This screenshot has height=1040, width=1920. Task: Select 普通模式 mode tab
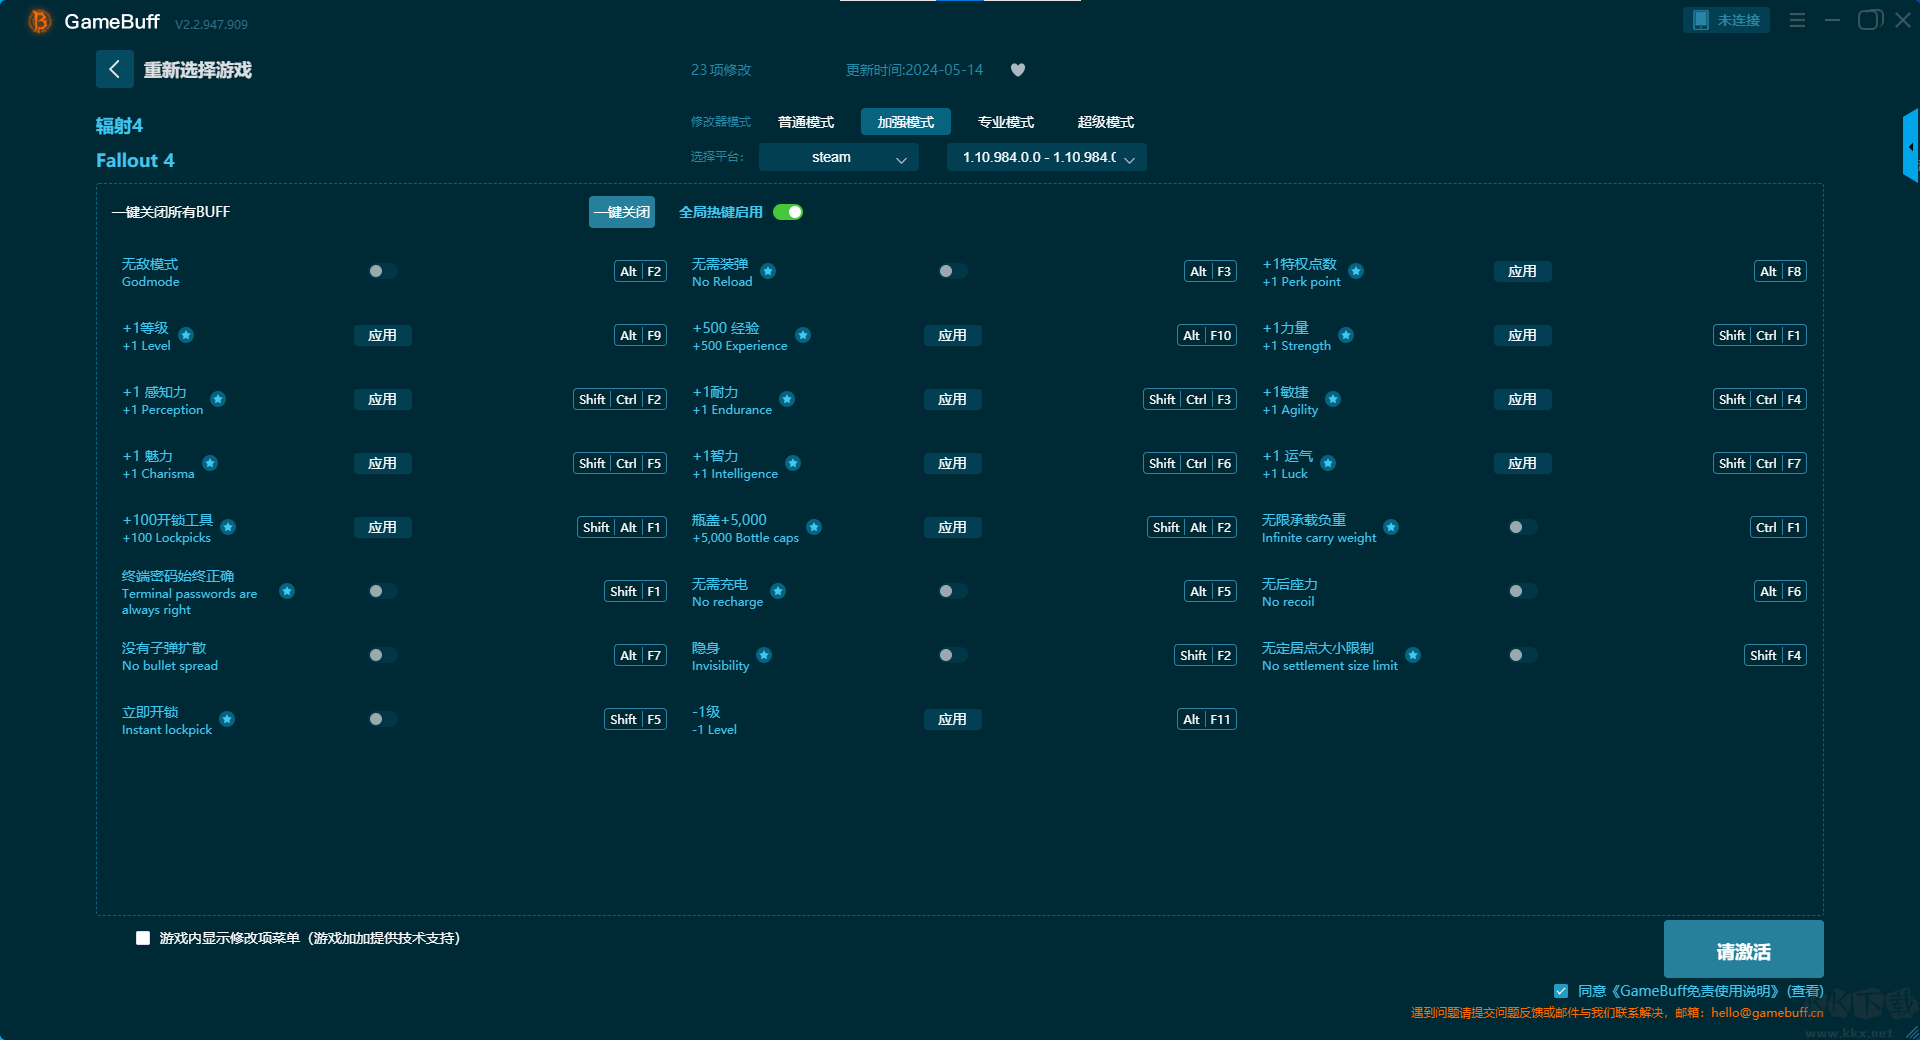(806, 122)
